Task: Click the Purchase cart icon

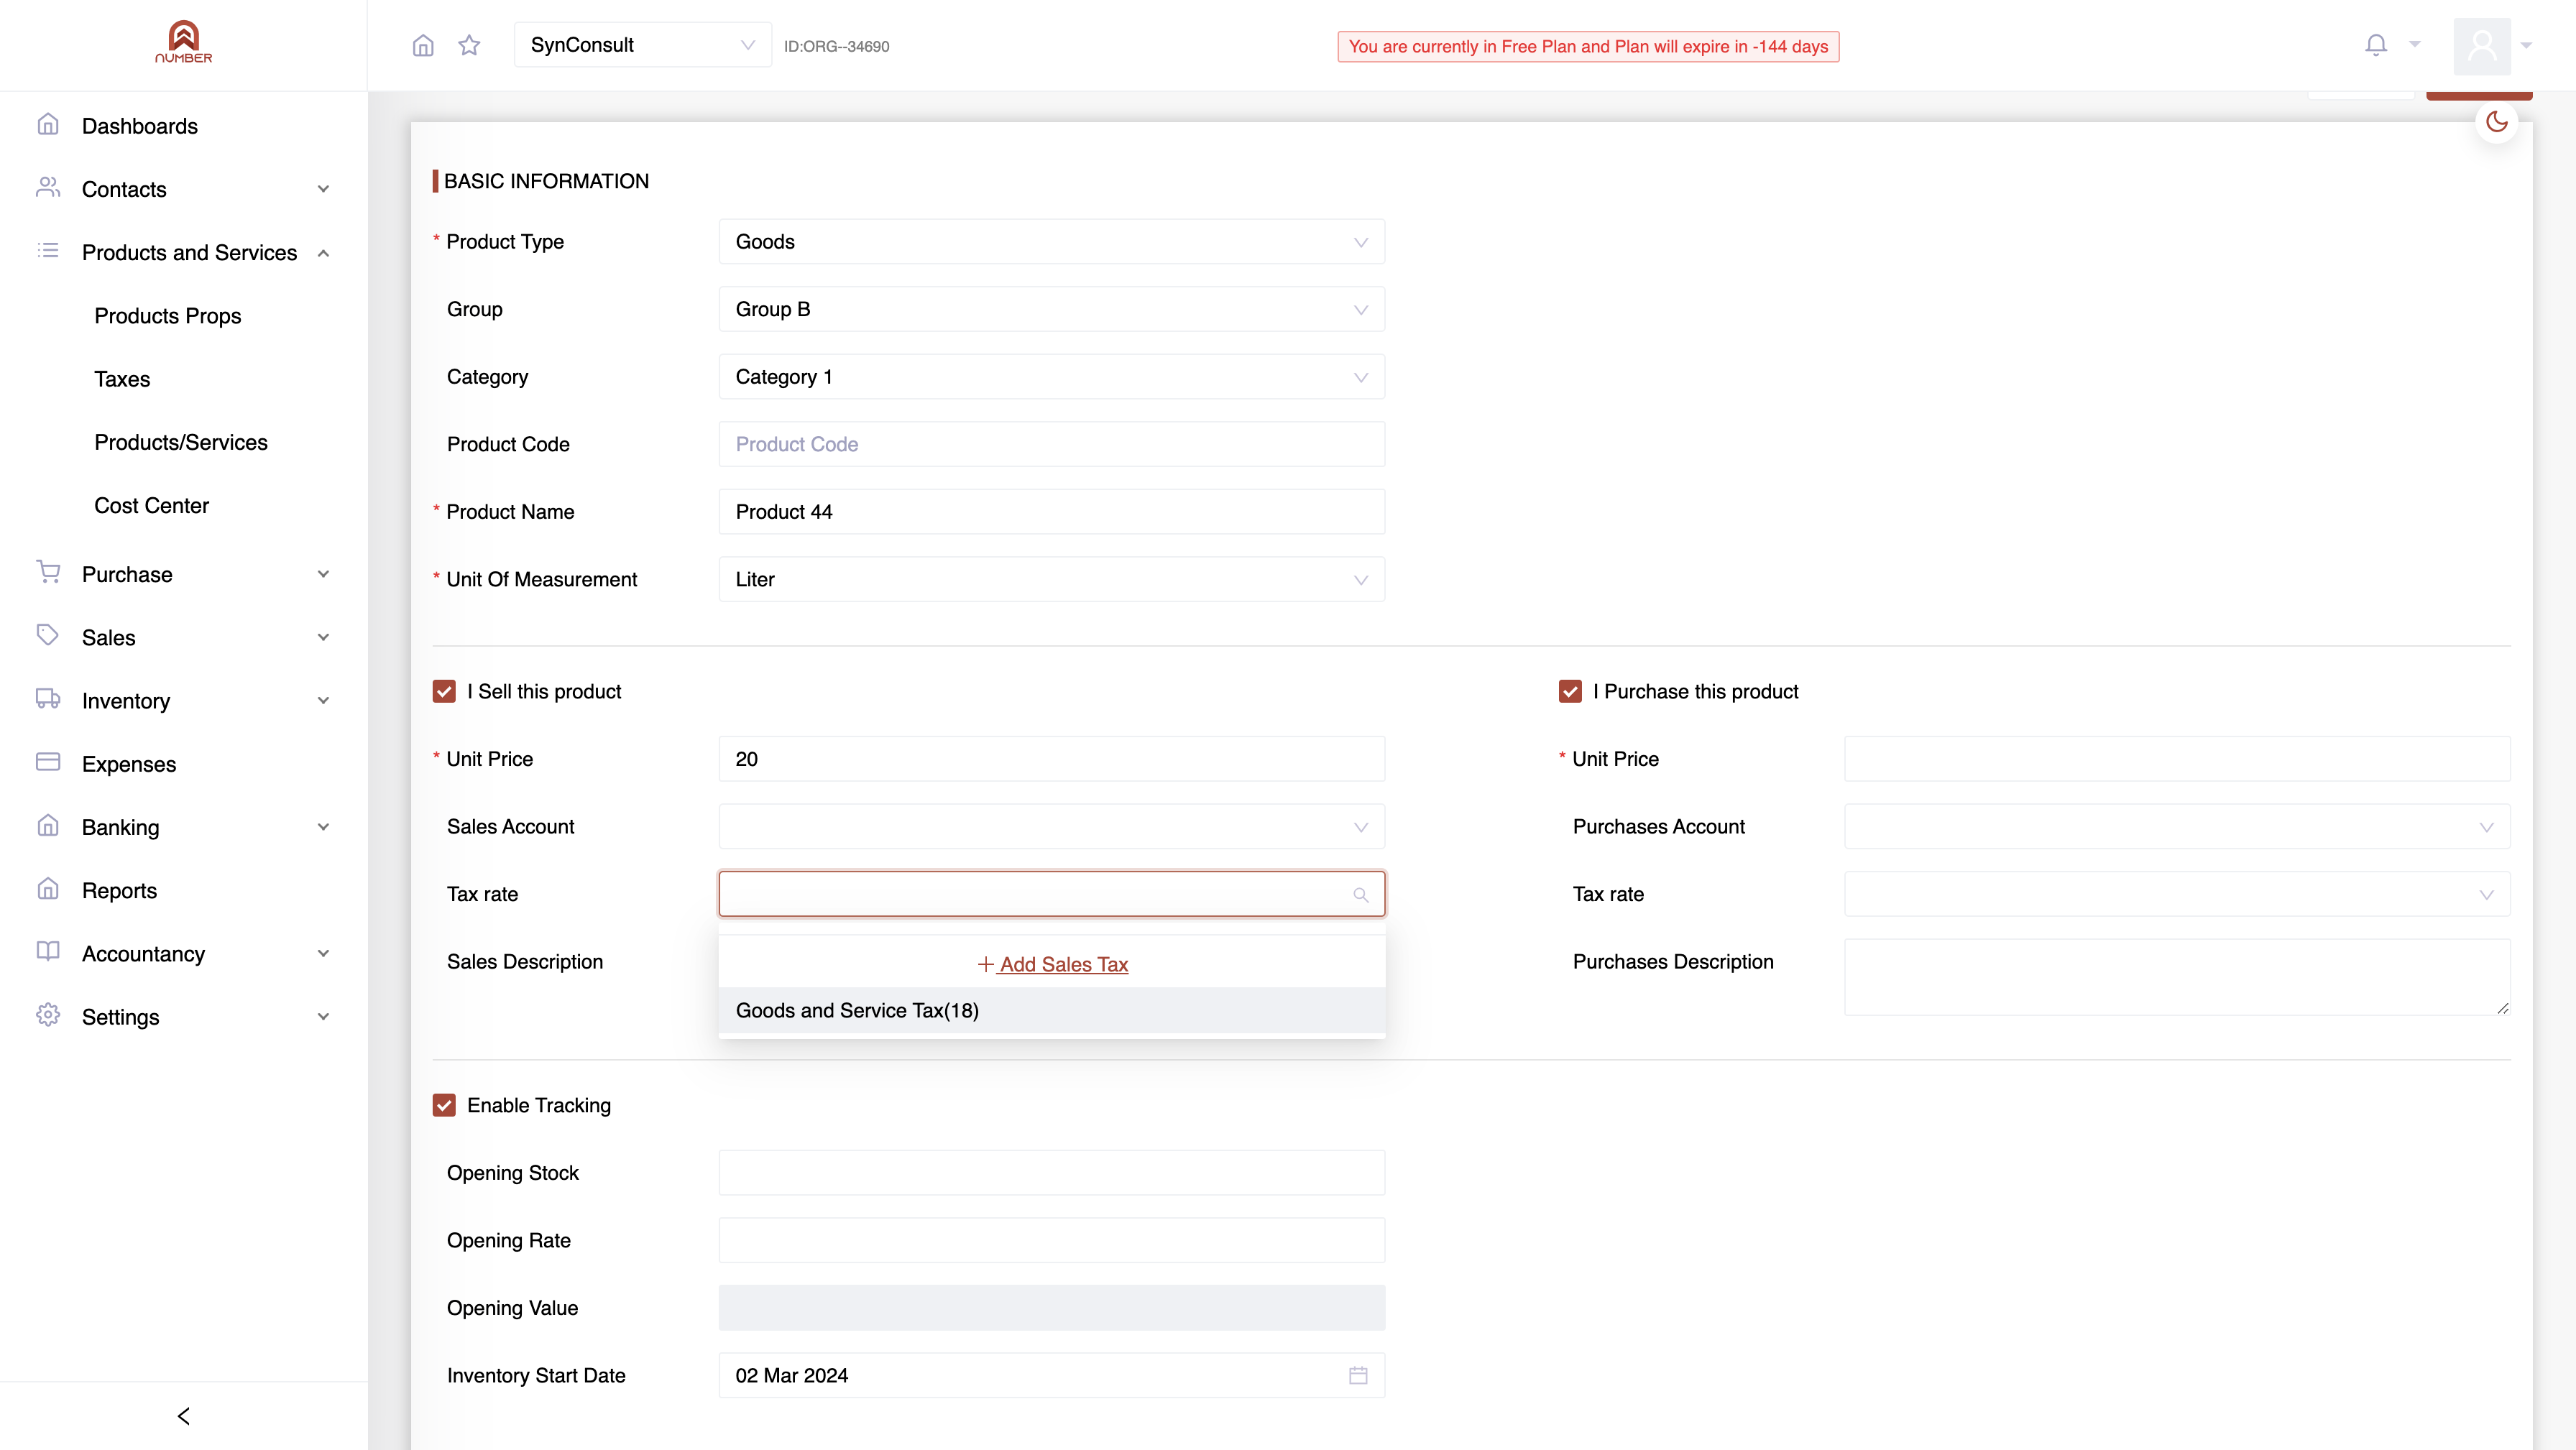Action: (x=48, y=573)
